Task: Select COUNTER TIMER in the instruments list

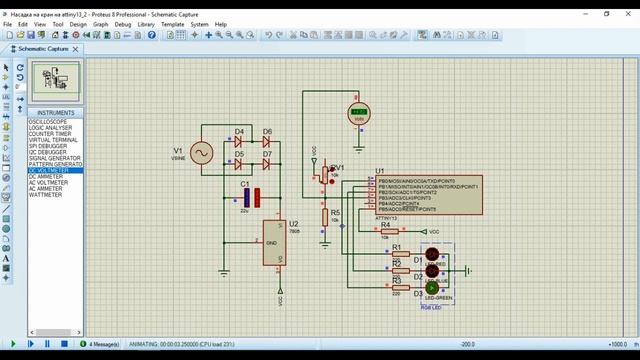Action: [56, 134]
